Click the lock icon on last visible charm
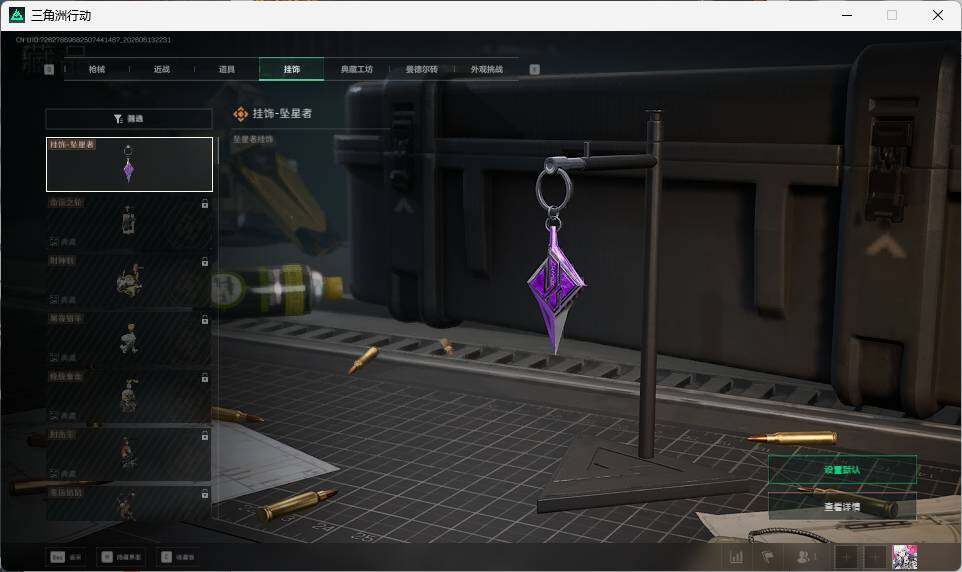This screenshot has width=962, height=572. tap(205, 494)
